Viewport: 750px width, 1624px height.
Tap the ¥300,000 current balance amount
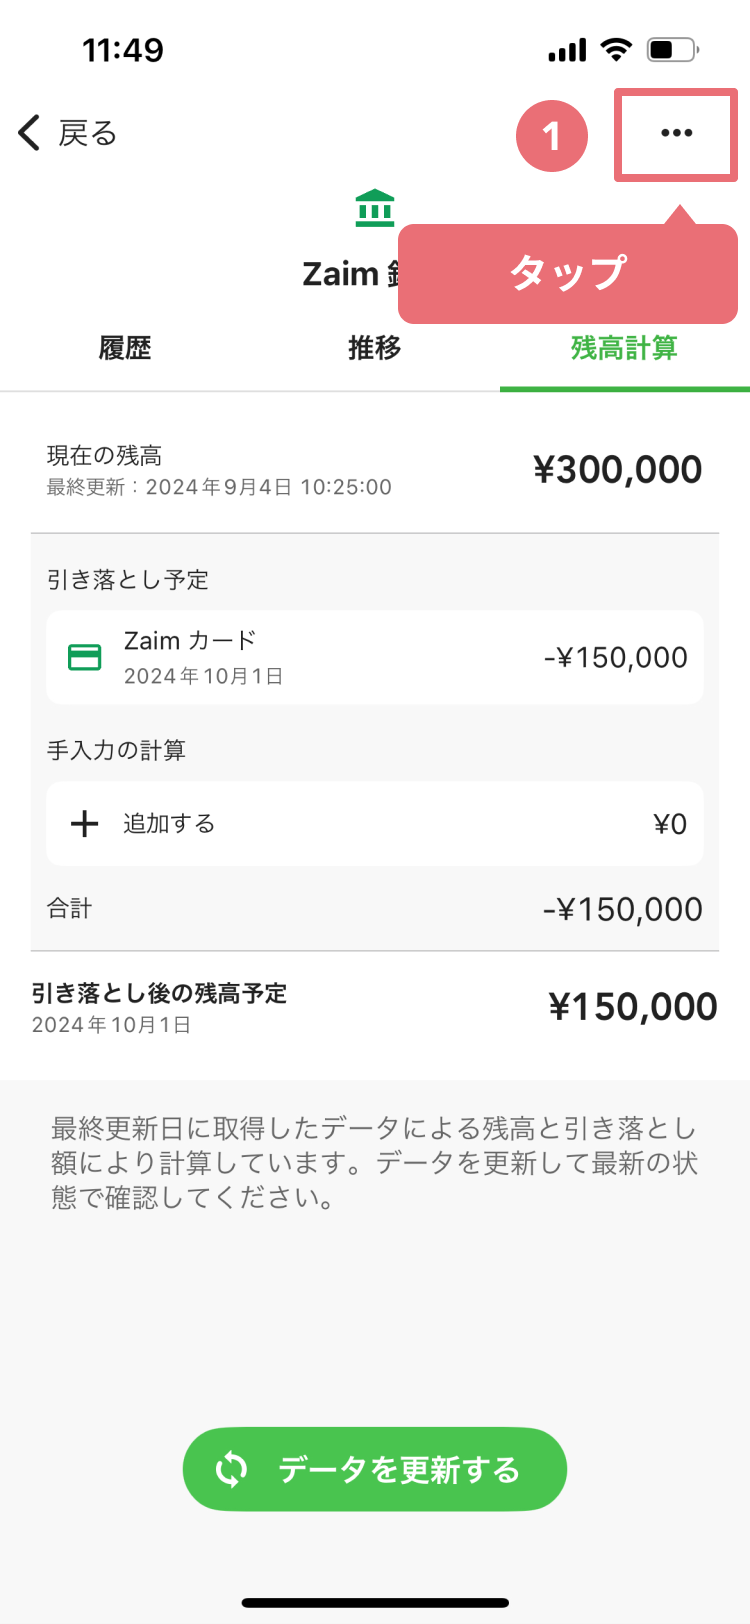[617, 469]
